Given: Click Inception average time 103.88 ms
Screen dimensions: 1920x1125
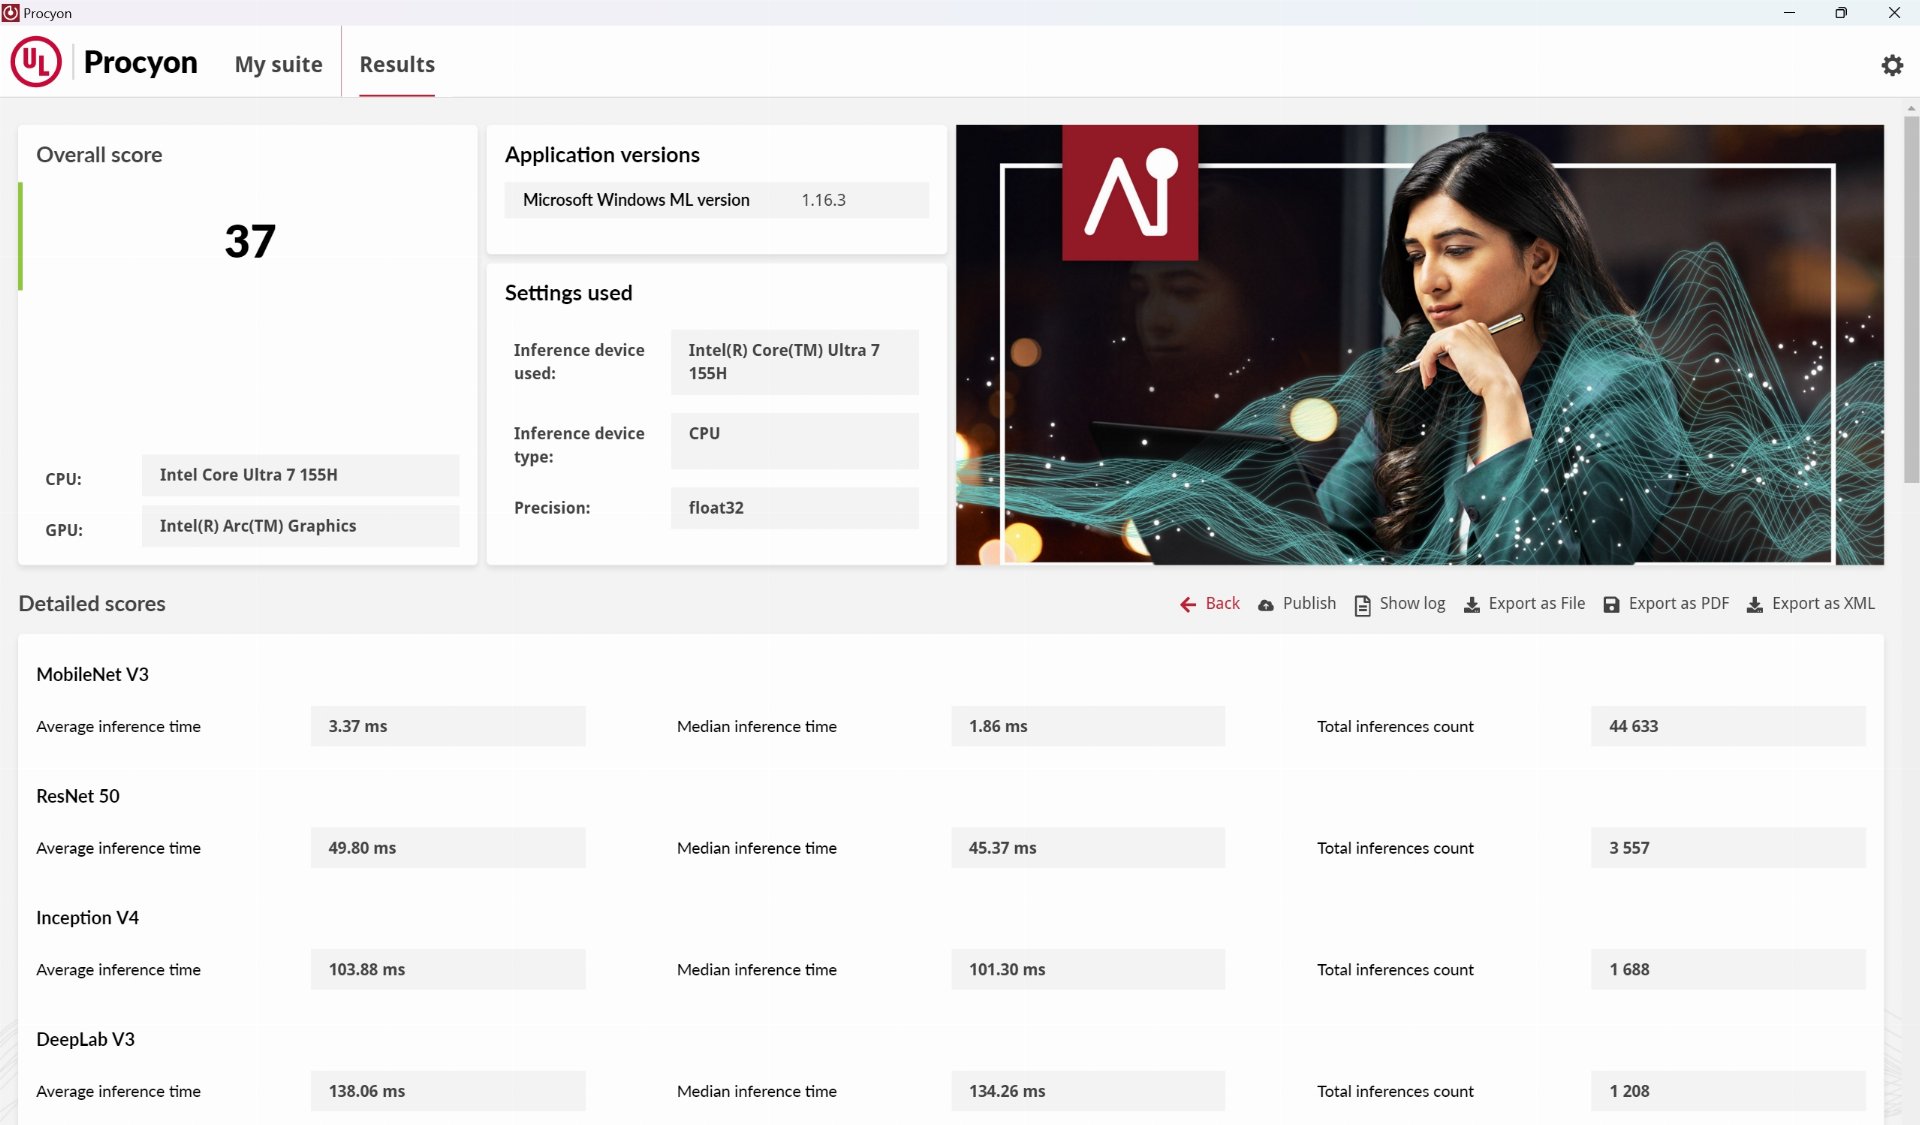Looking at the screenshot, I should pyautogui.click(x=448, y=969).
